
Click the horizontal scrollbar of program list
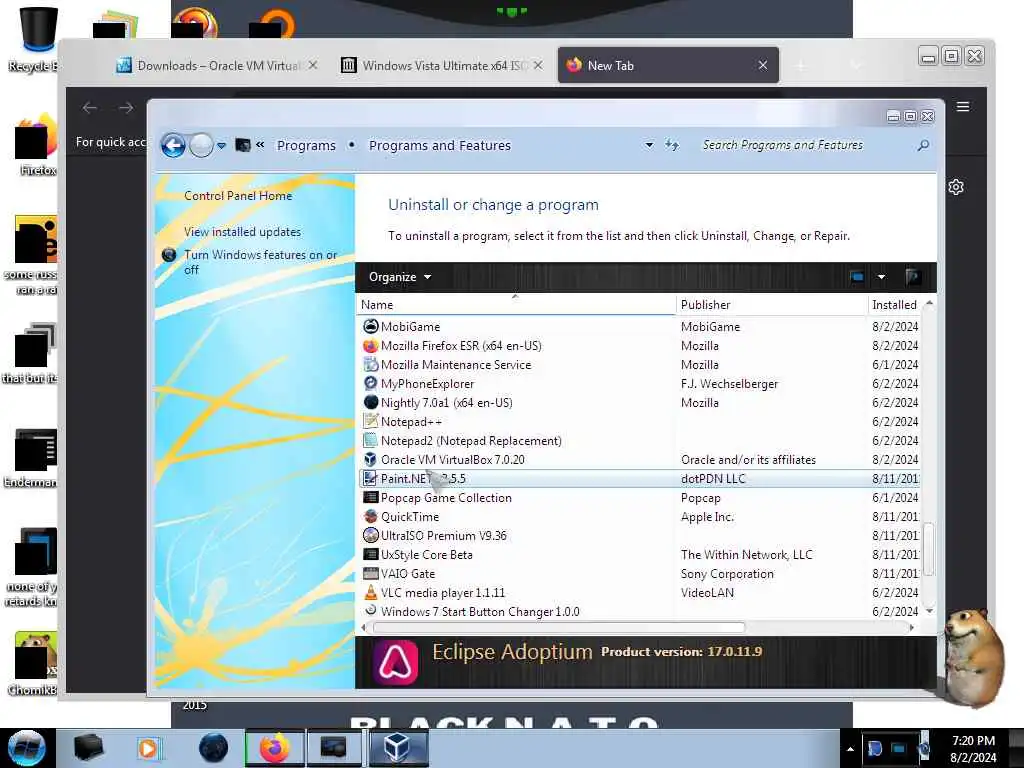tap(559, 628)
